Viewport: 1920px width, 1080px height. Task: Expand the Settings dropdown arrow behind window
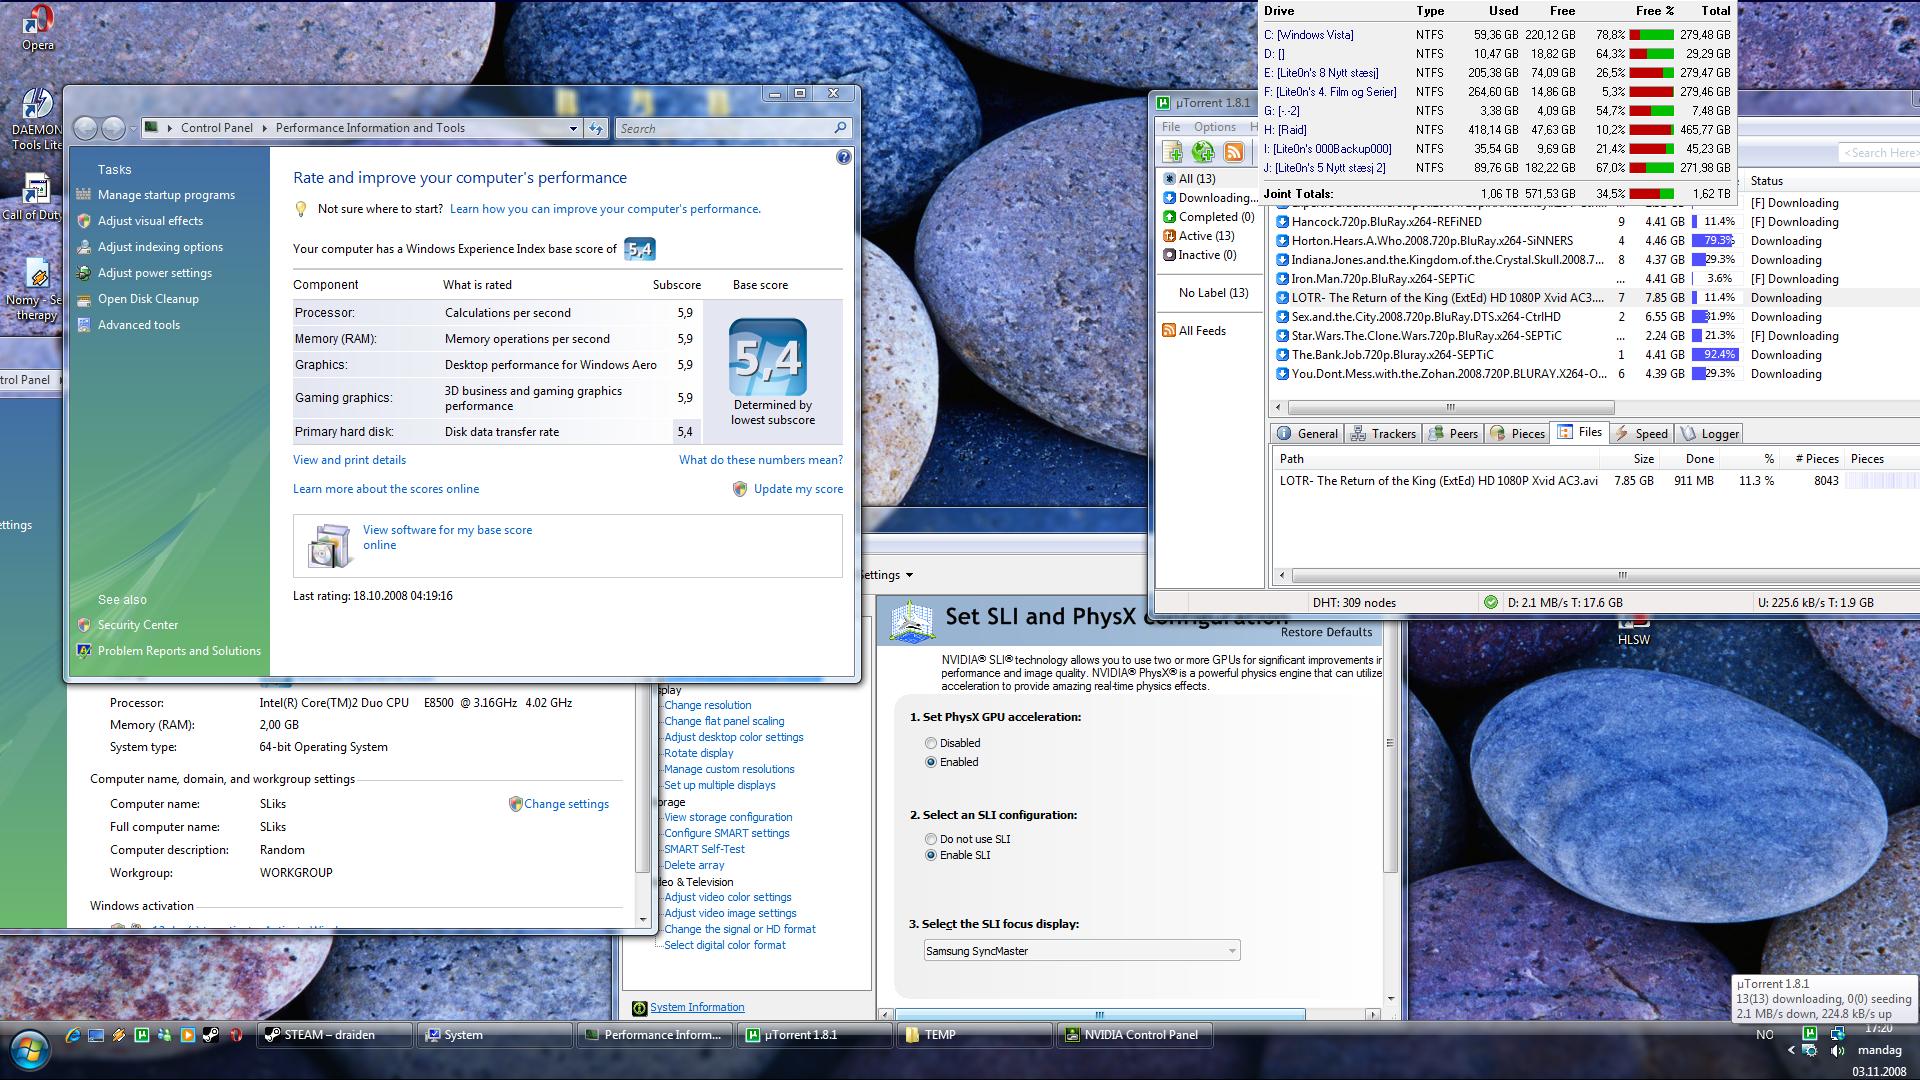[909, 575]
